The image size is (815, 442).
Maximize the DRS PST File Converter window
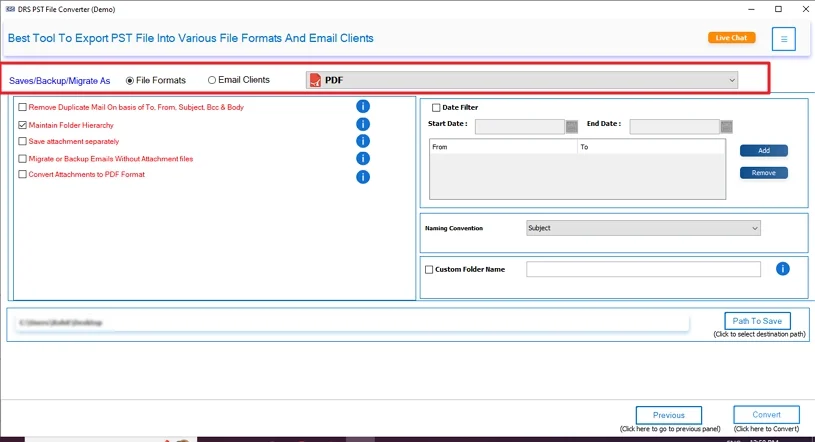(778, 9)
